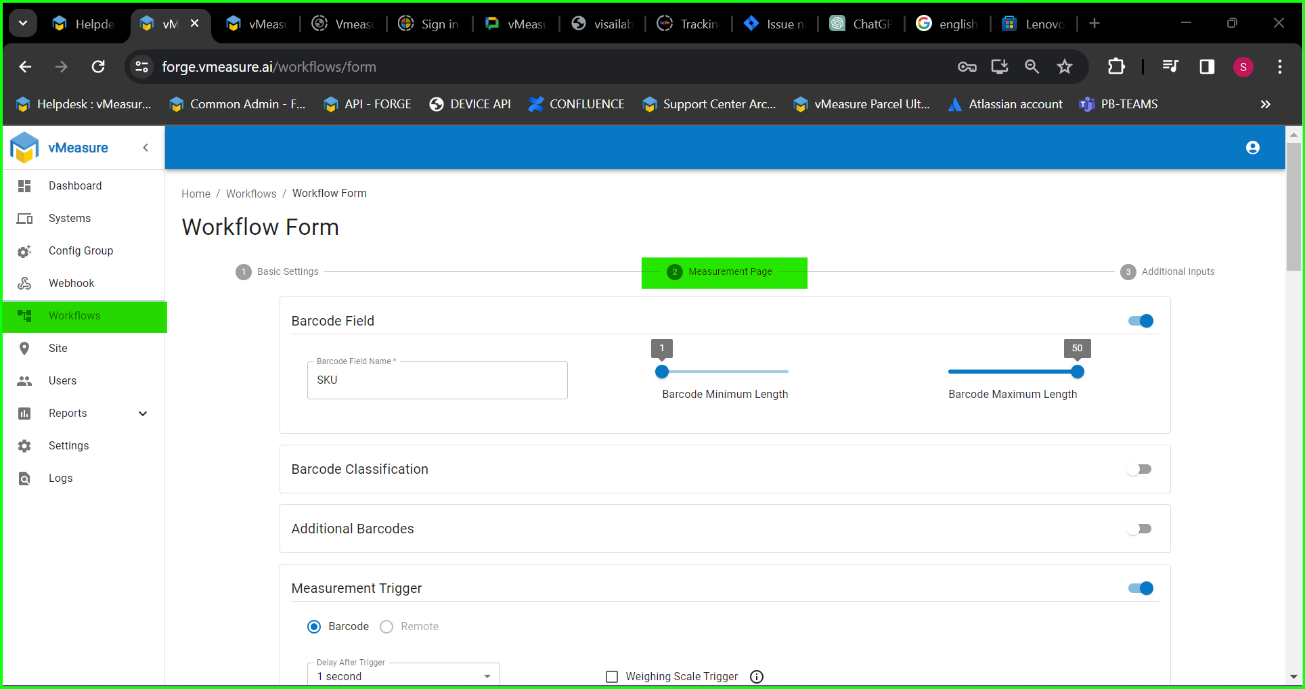Open the API - FORGE bookmark
The width and height of the screenshot is (1305, 689).
coord(367,104)
